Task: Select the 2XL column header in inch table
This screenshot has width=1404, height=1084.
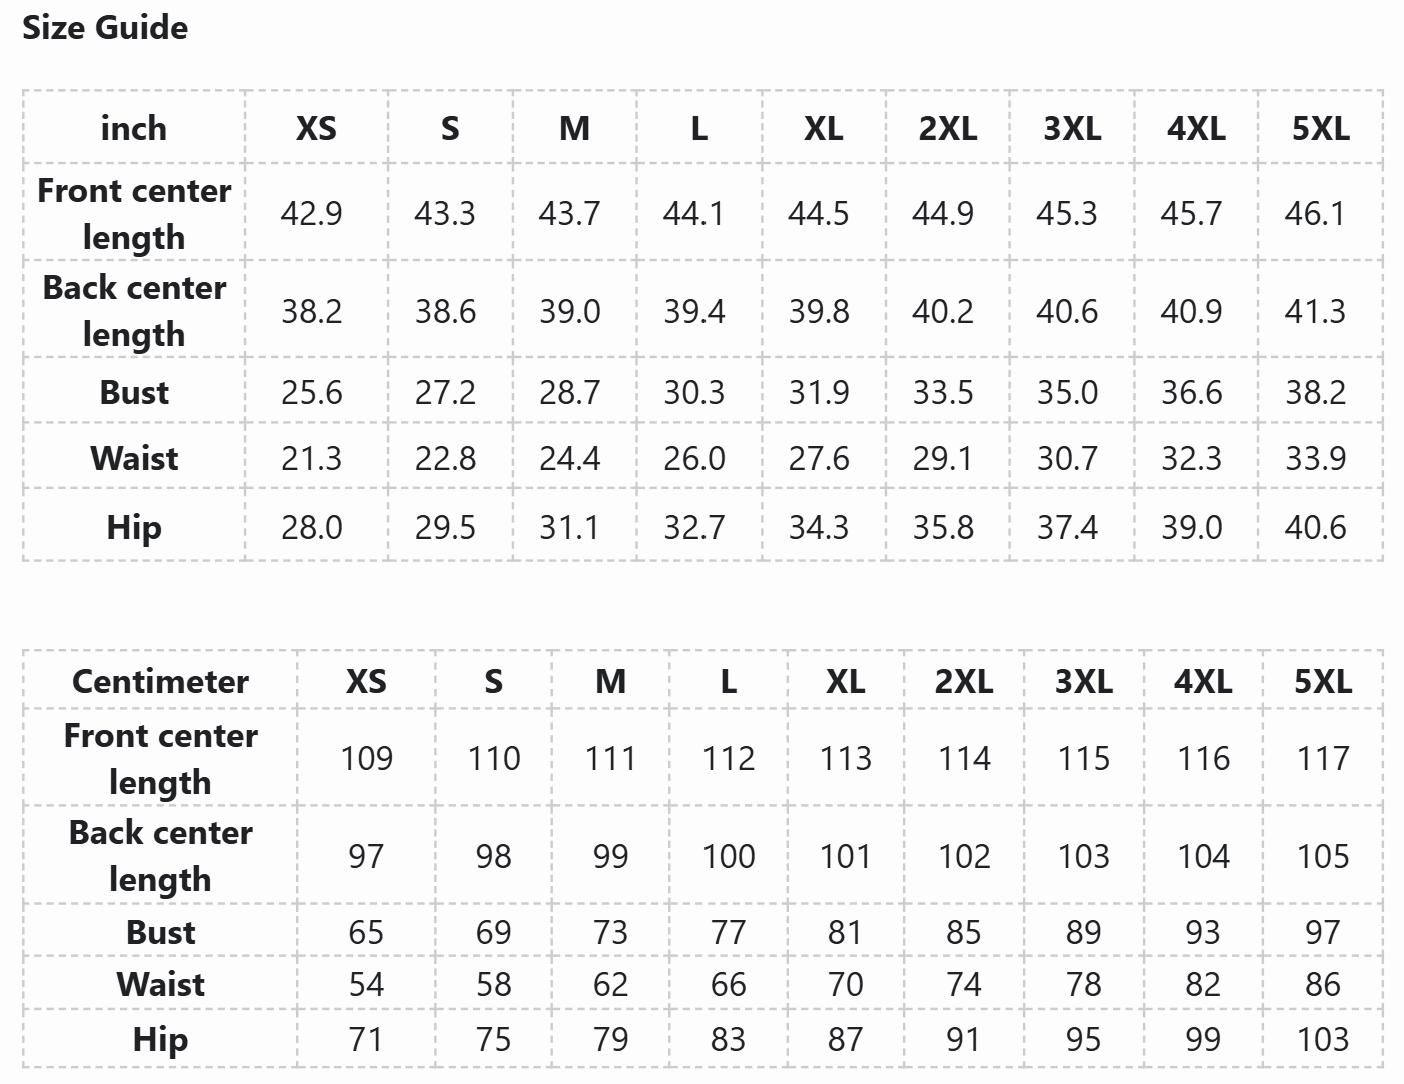Action: click(947, 128)
